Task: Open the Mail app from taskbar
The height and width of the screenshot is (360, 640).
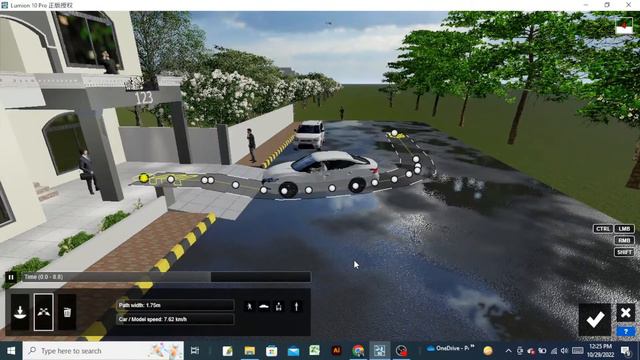Action: click(293, 351)
